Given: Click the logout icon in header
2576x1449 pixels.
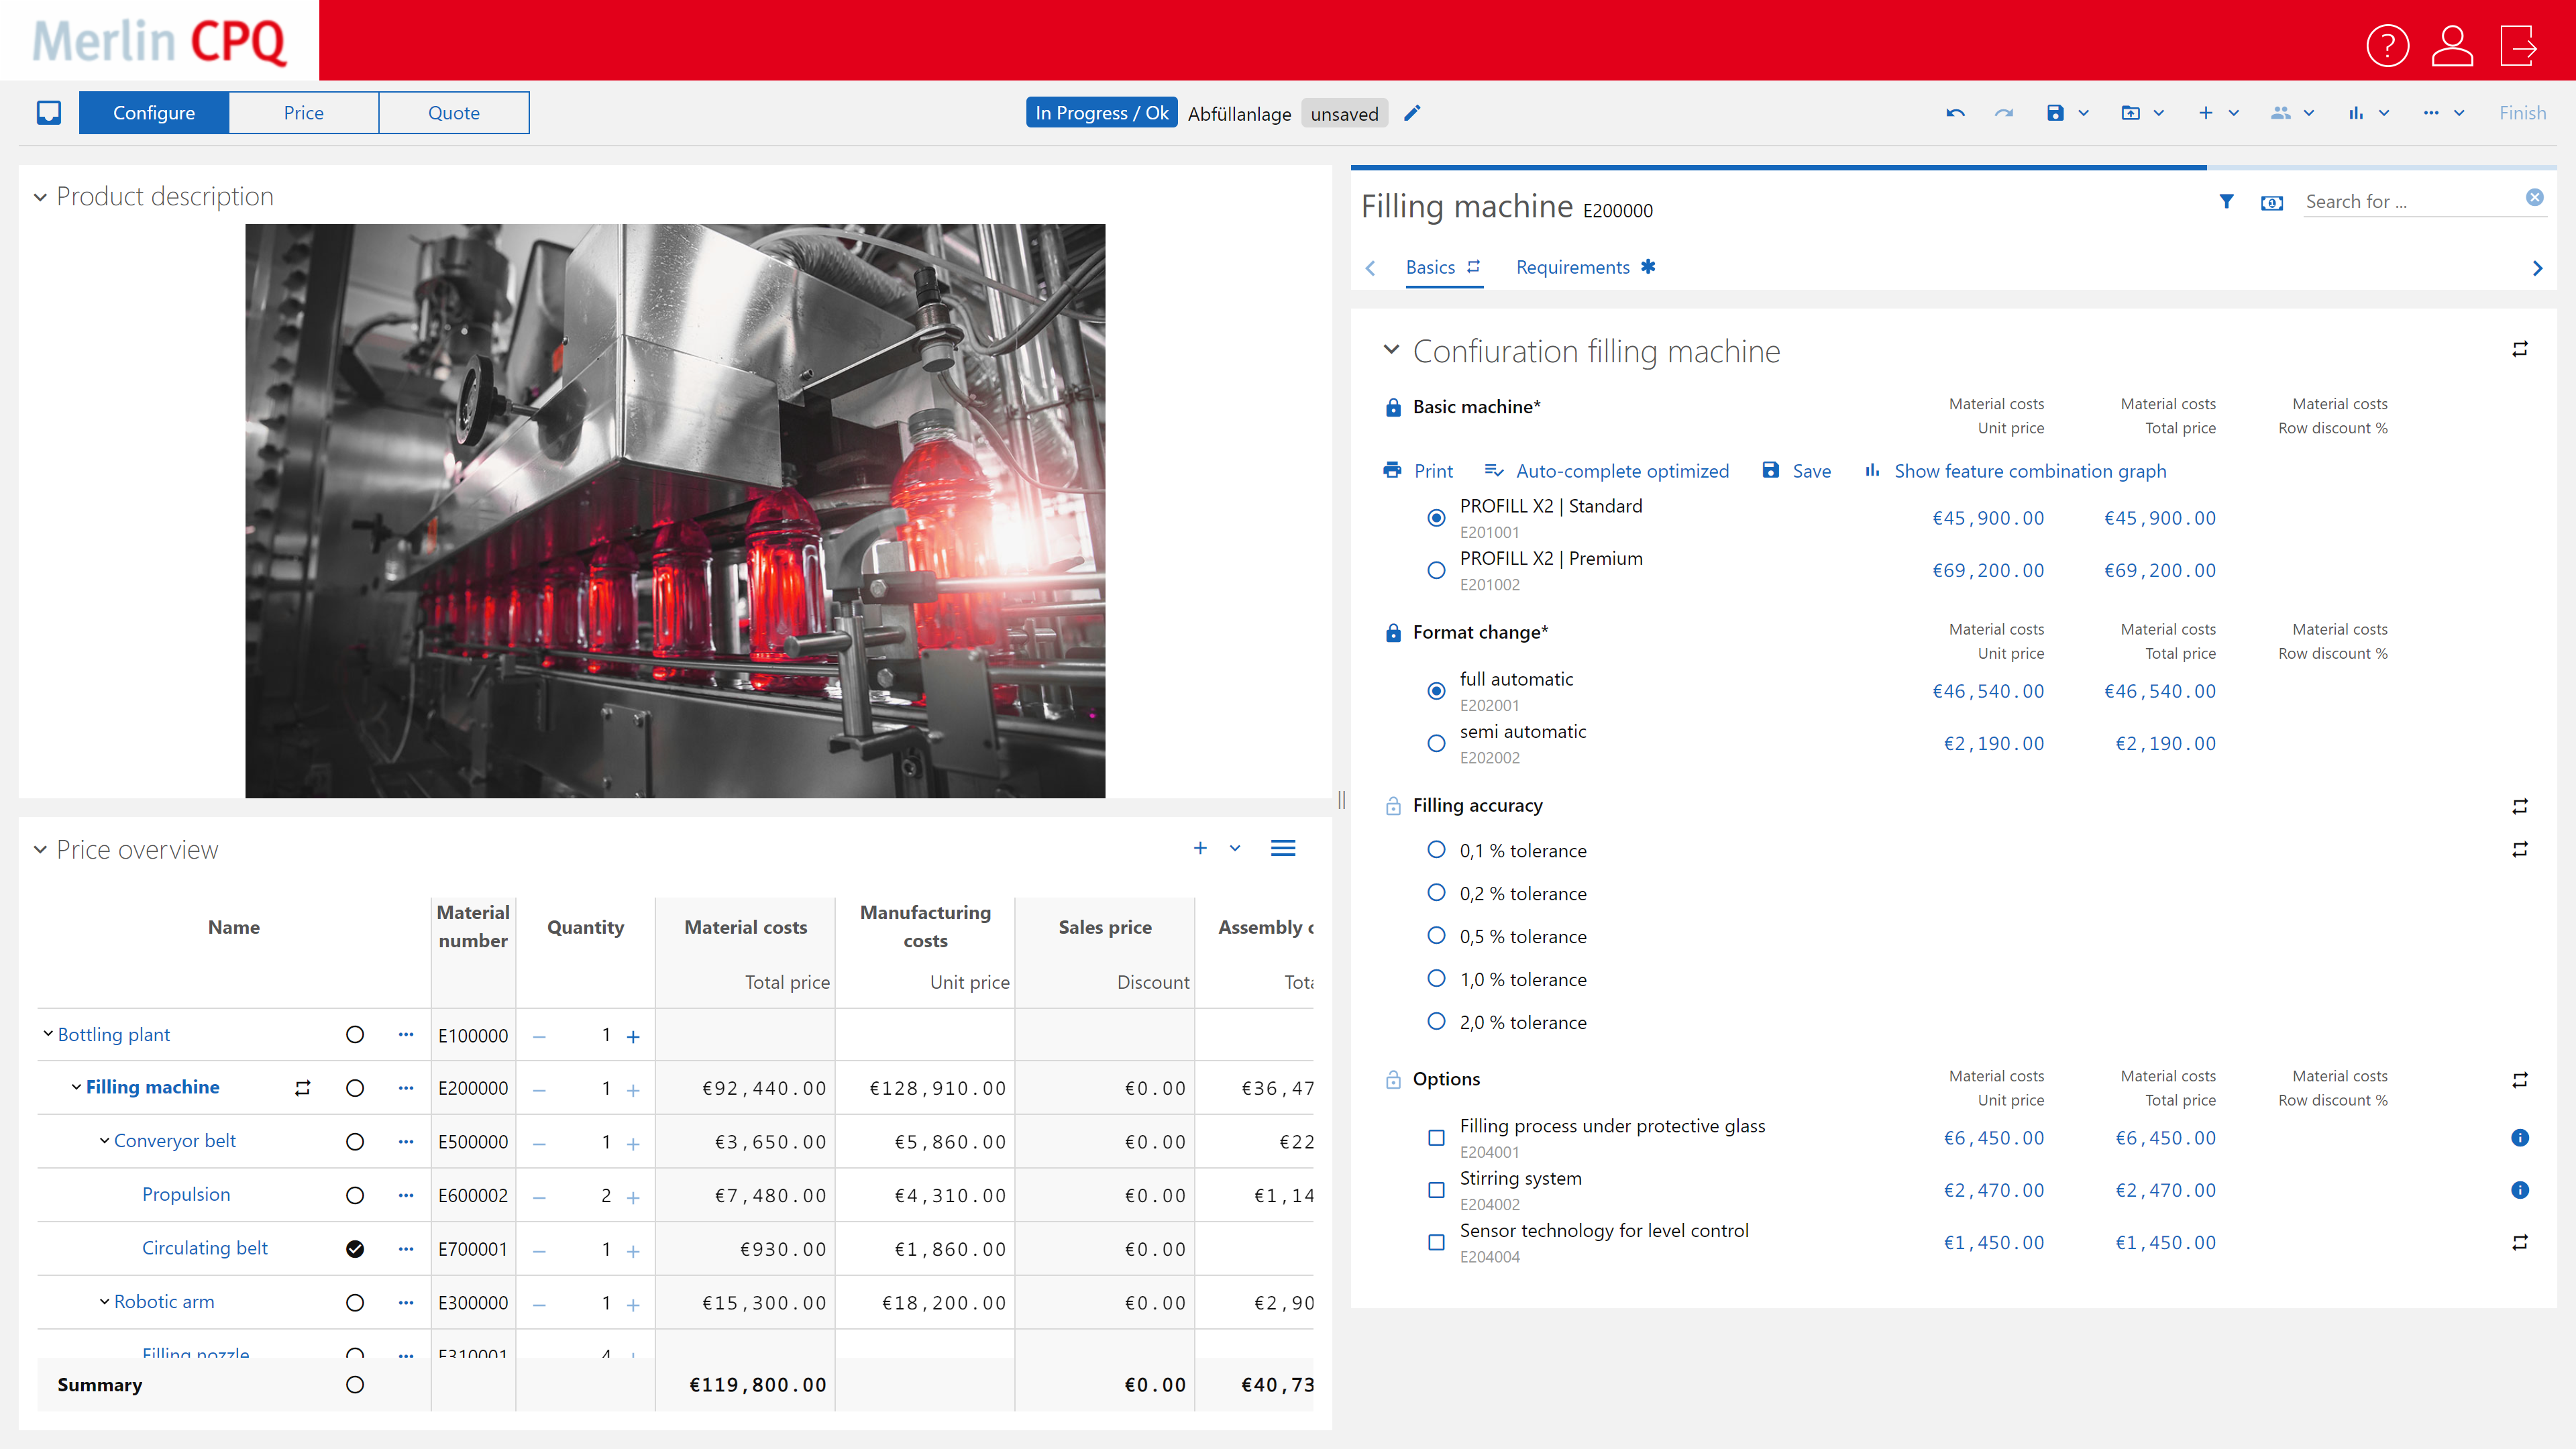Looking at the screenshot, I should [x=2518, y=45].
